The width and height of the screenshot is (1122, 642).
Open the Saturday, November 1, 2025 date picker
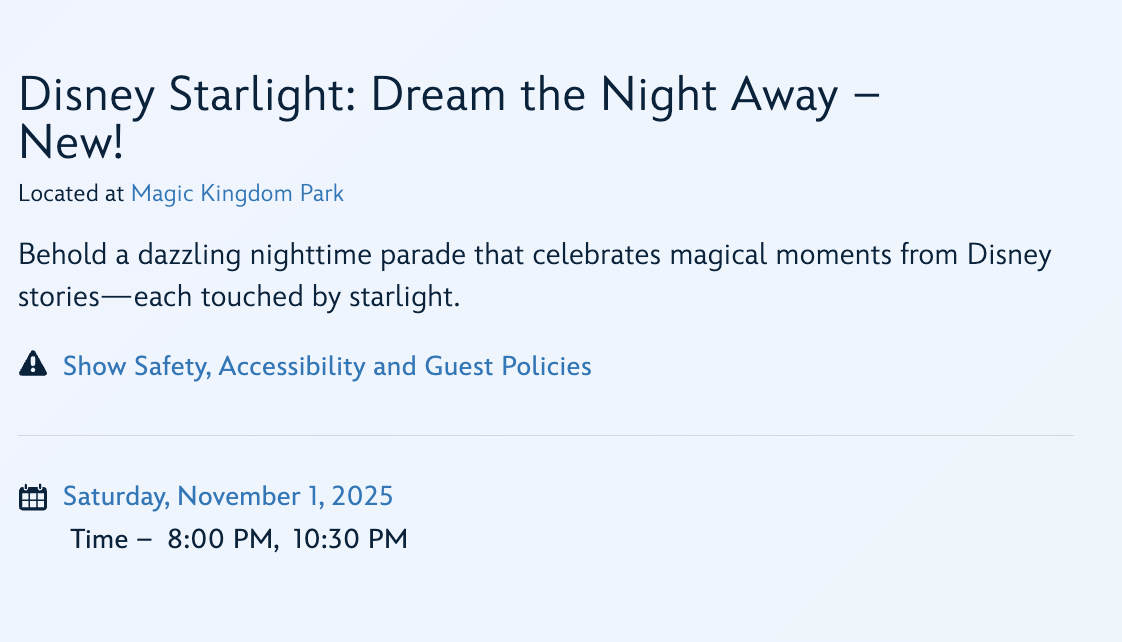pos(228,496)
